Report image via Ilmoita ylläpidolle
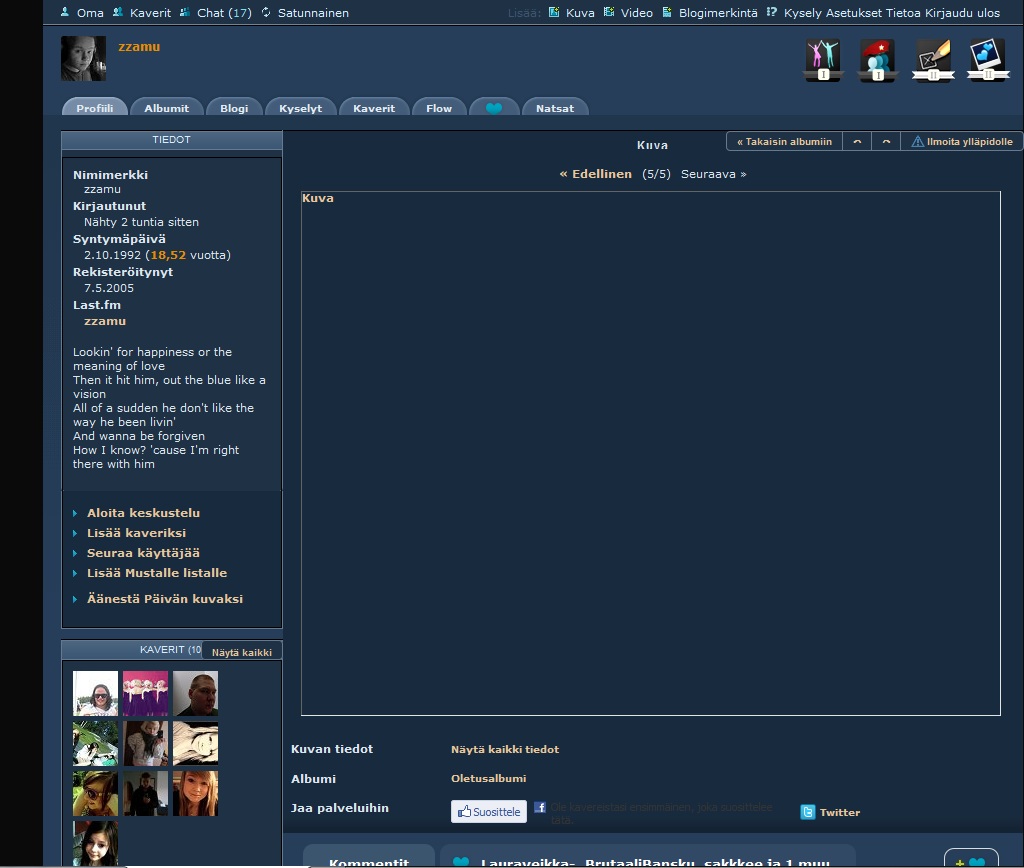The height and width of the screenshot is (868, 1024). click(x=962, y=141)
